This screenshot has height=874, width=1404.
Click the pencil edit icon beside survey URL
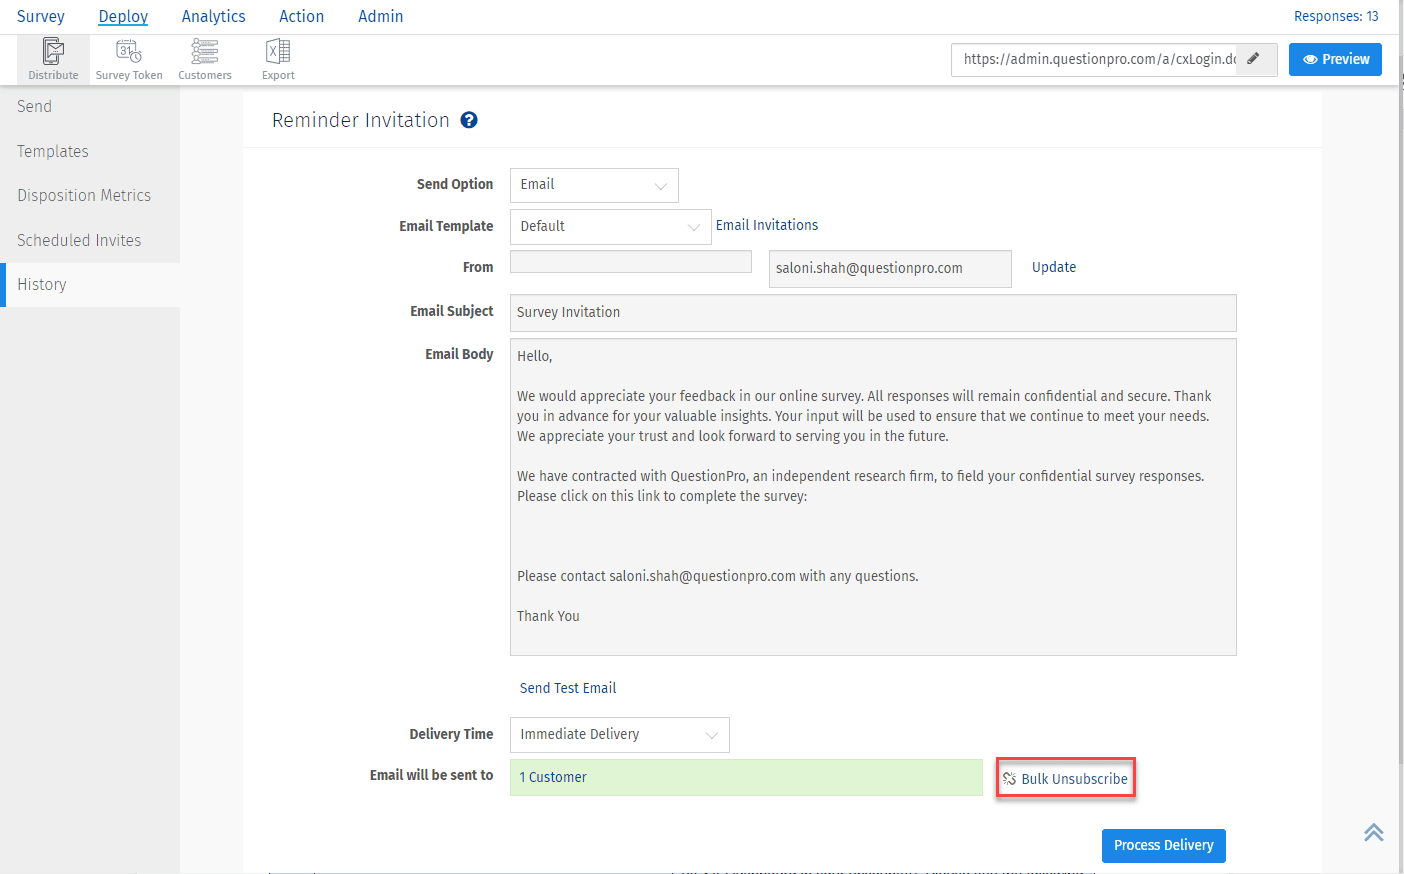tap(1253, 59)
